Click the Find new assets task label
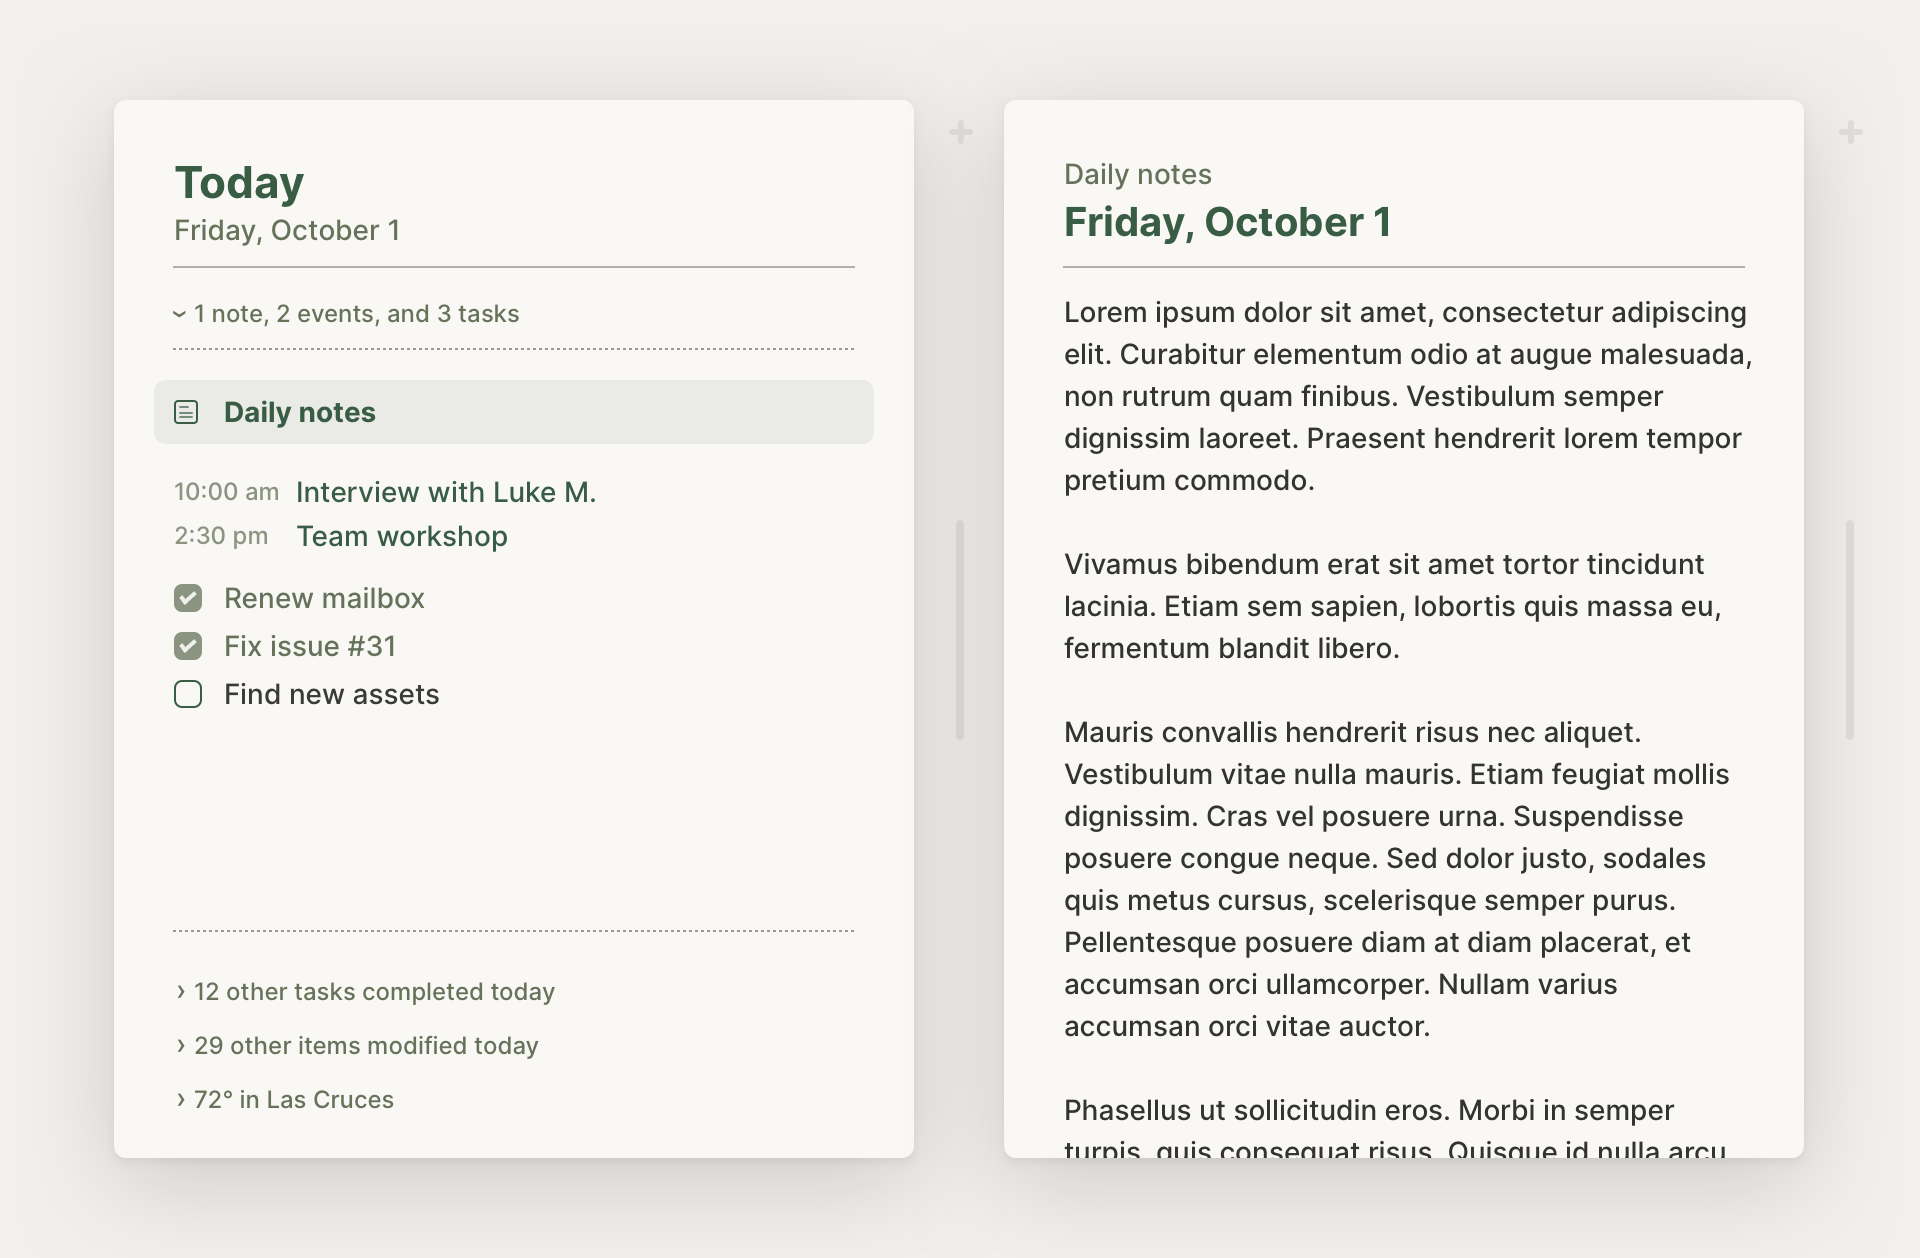The width and height of the screenshot is (1920, 1258). pos(332,694)
